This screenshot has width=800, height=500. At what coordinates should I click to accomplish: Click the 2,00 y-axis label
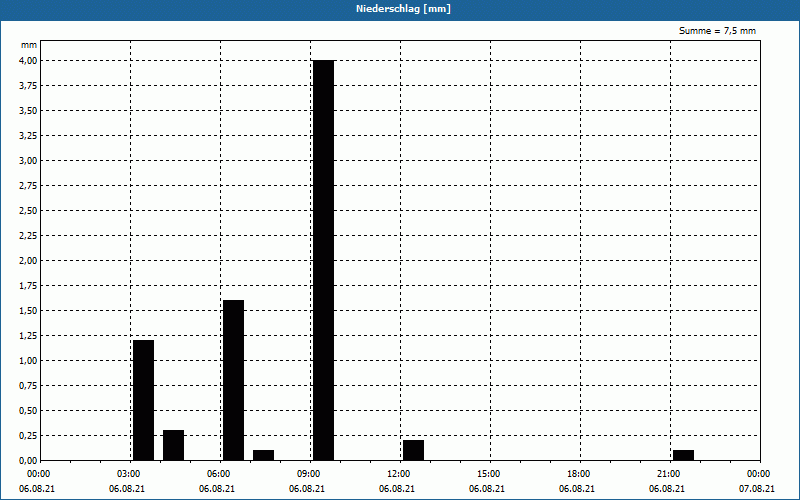28,260
